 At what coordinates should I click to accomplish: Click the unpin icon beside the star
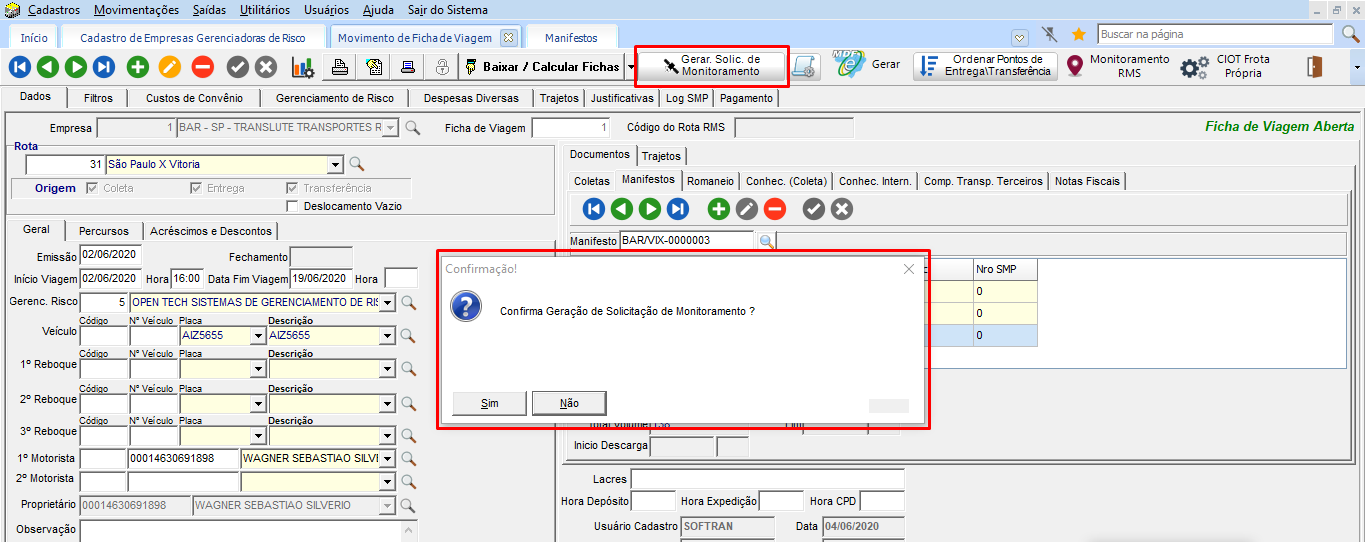click(x=1049, y=33)
